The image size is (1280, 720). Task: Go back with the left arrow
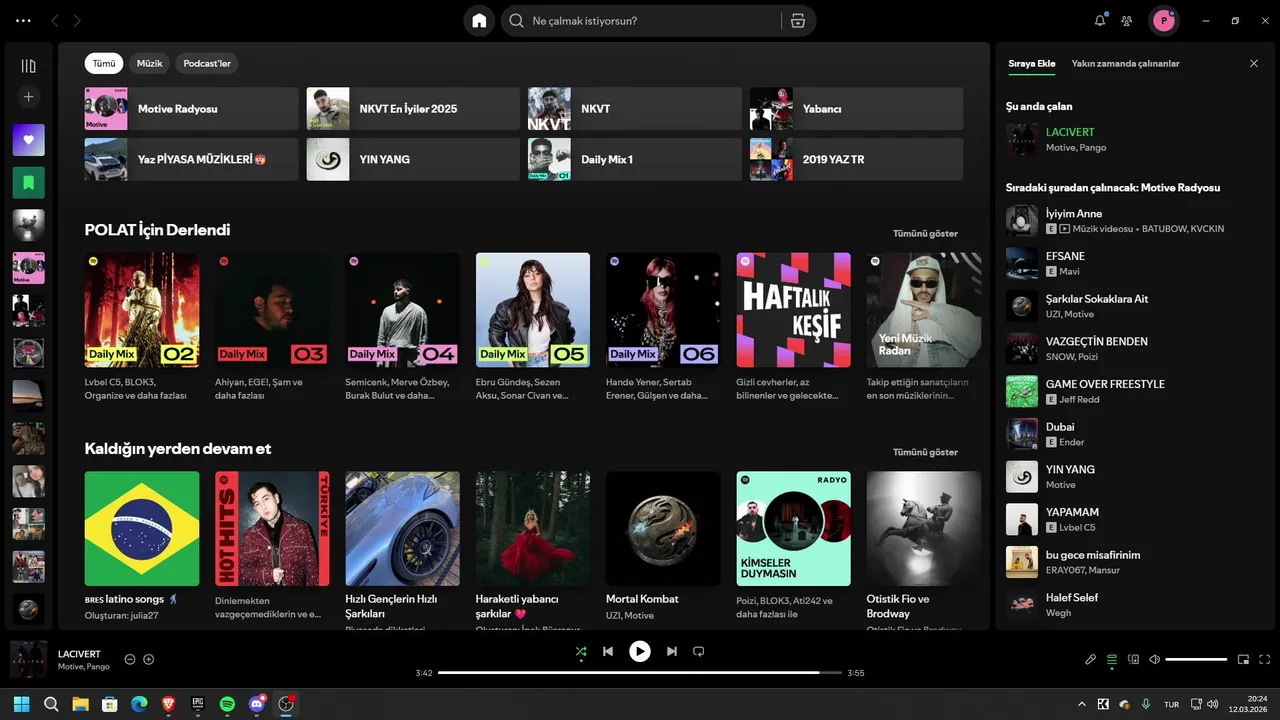pos(55,20)
